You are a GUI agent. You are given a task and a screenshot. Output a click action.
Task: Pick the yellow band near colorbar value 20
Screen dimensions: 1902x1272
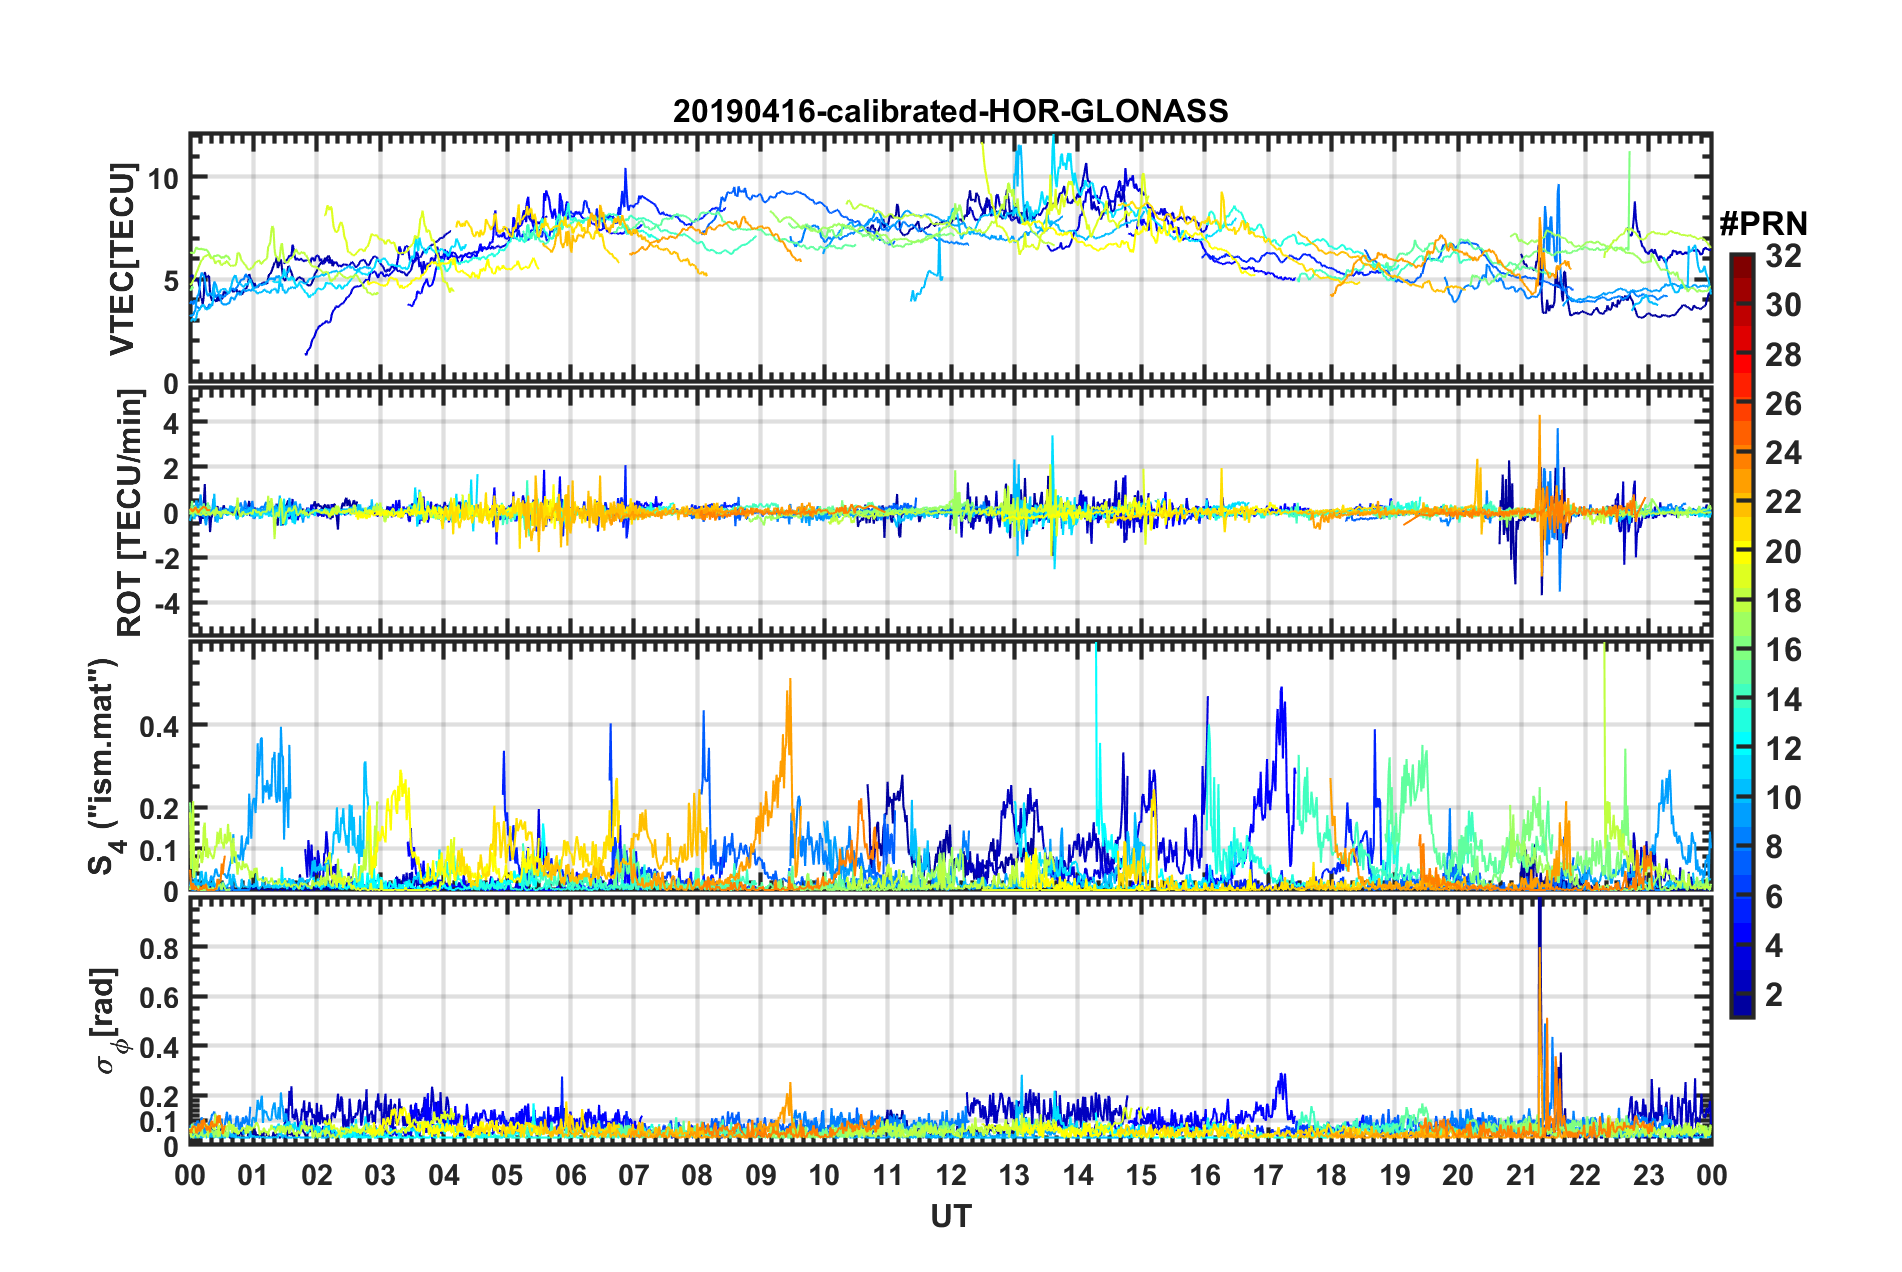pyautogui.click(x=1741, y=550)
